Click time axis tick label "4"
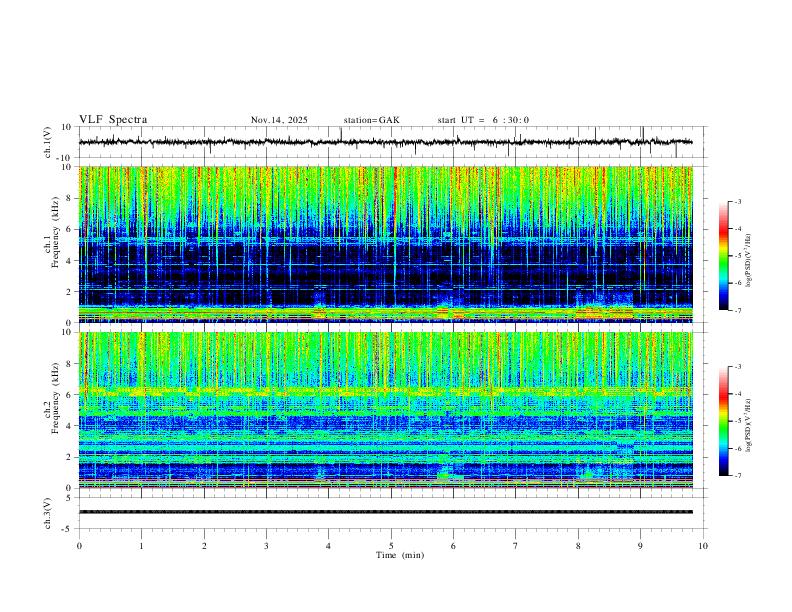The image size is (792, 612). tap(329, 546)
